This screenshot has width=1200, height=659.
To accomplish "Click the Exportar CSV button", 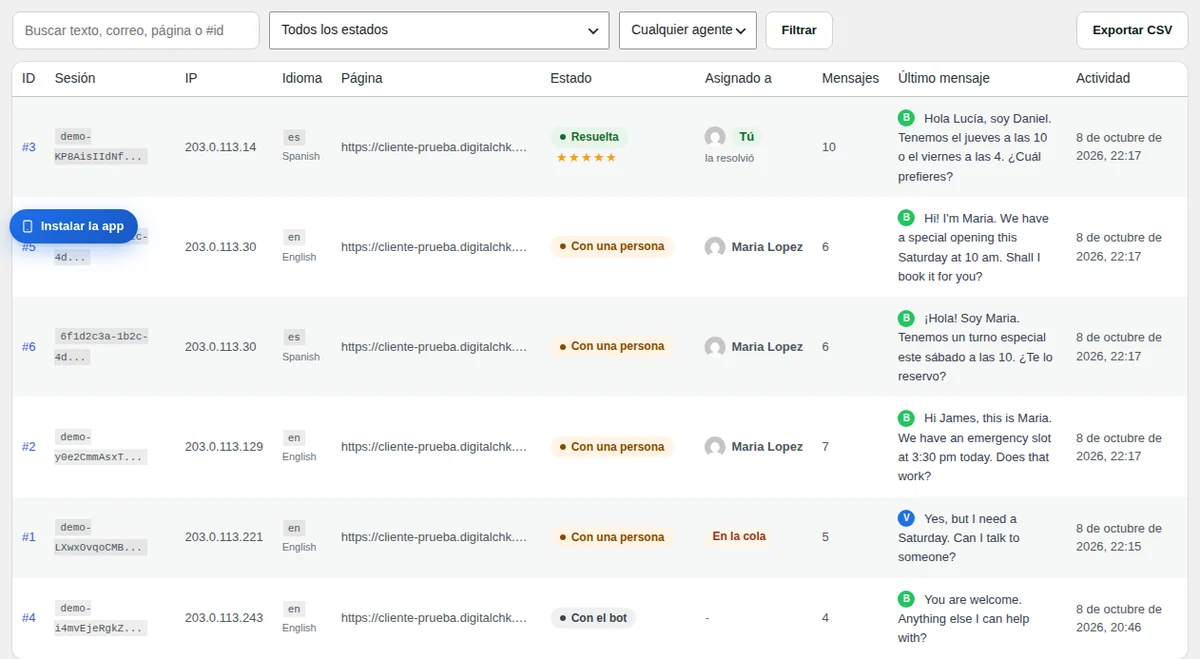I will coord(1132,30).
